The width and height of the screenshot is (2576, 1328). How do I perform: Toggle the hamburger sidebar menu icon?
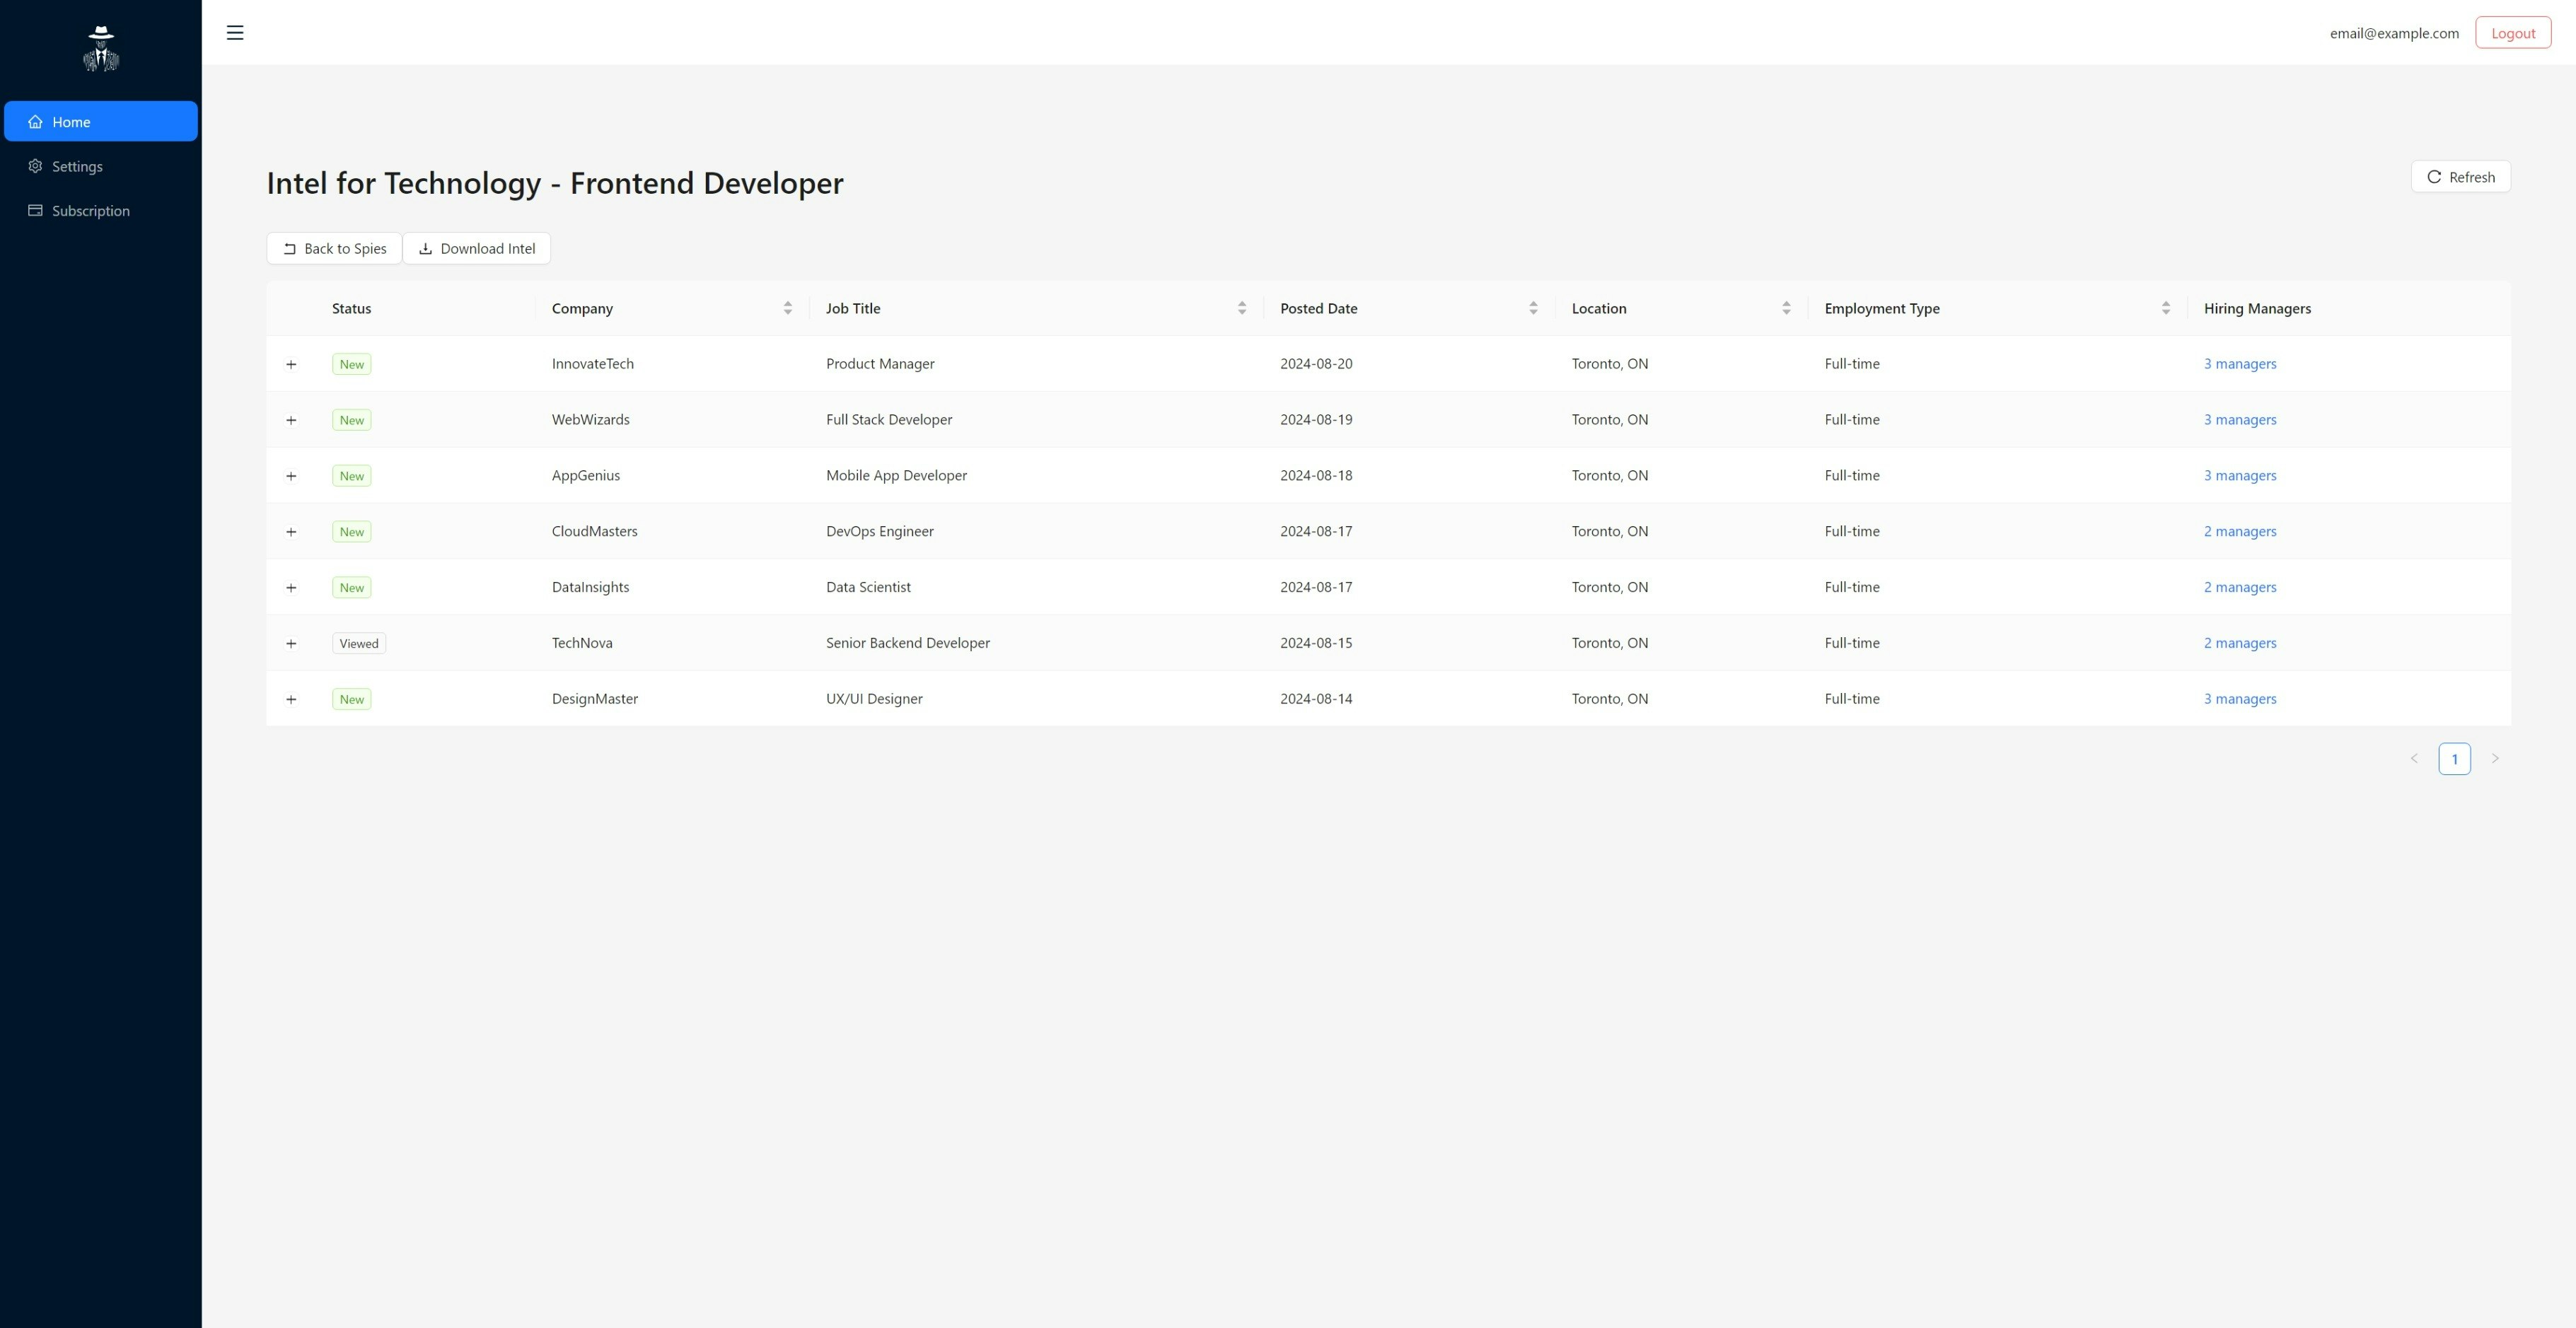235,33
